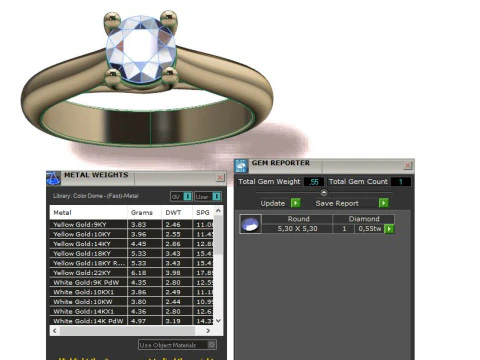Run Update in Gem Reporter via green arrow

click(x=296, y=203)
